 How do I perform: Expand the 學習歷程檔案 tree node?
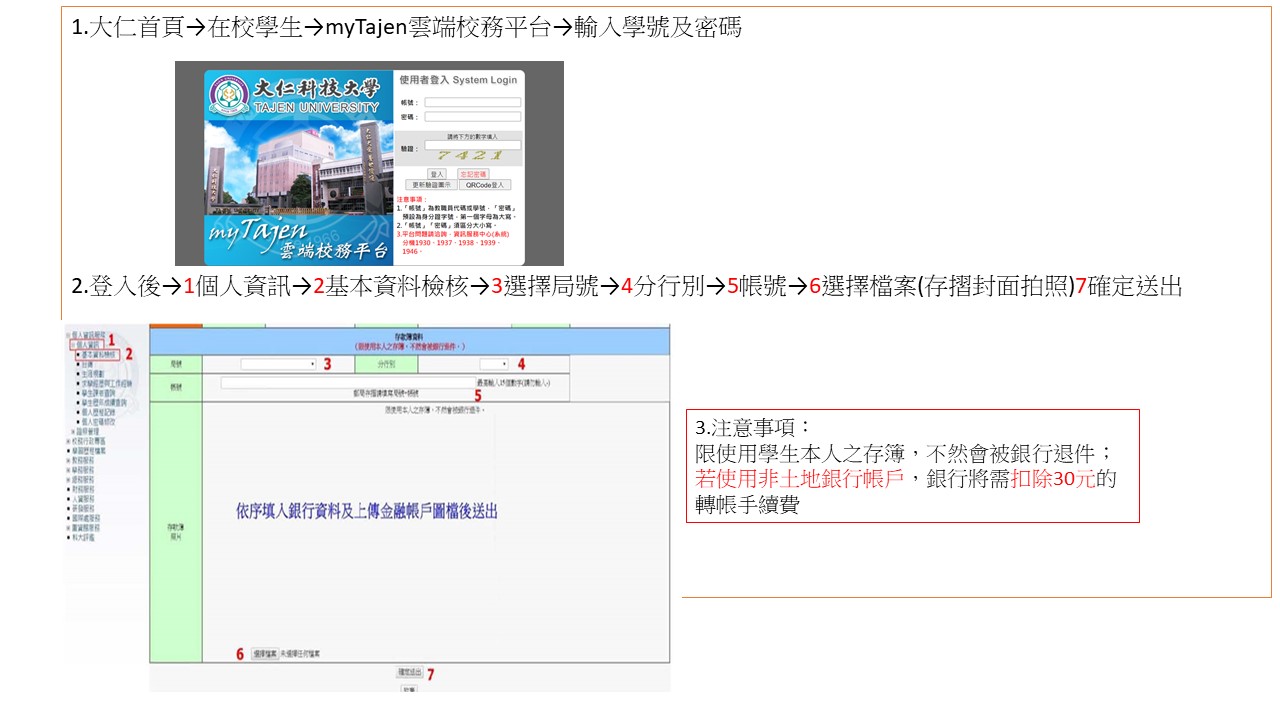click(x=68, y=451)
